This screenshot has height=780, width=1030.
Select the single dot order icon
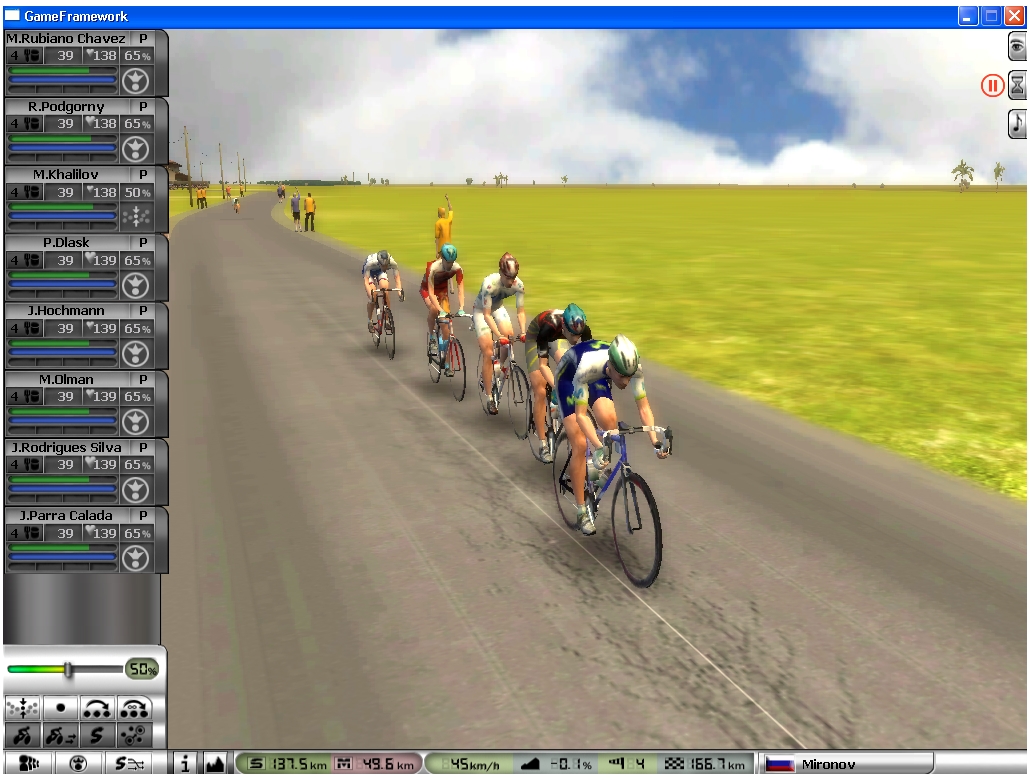[60, 707]
